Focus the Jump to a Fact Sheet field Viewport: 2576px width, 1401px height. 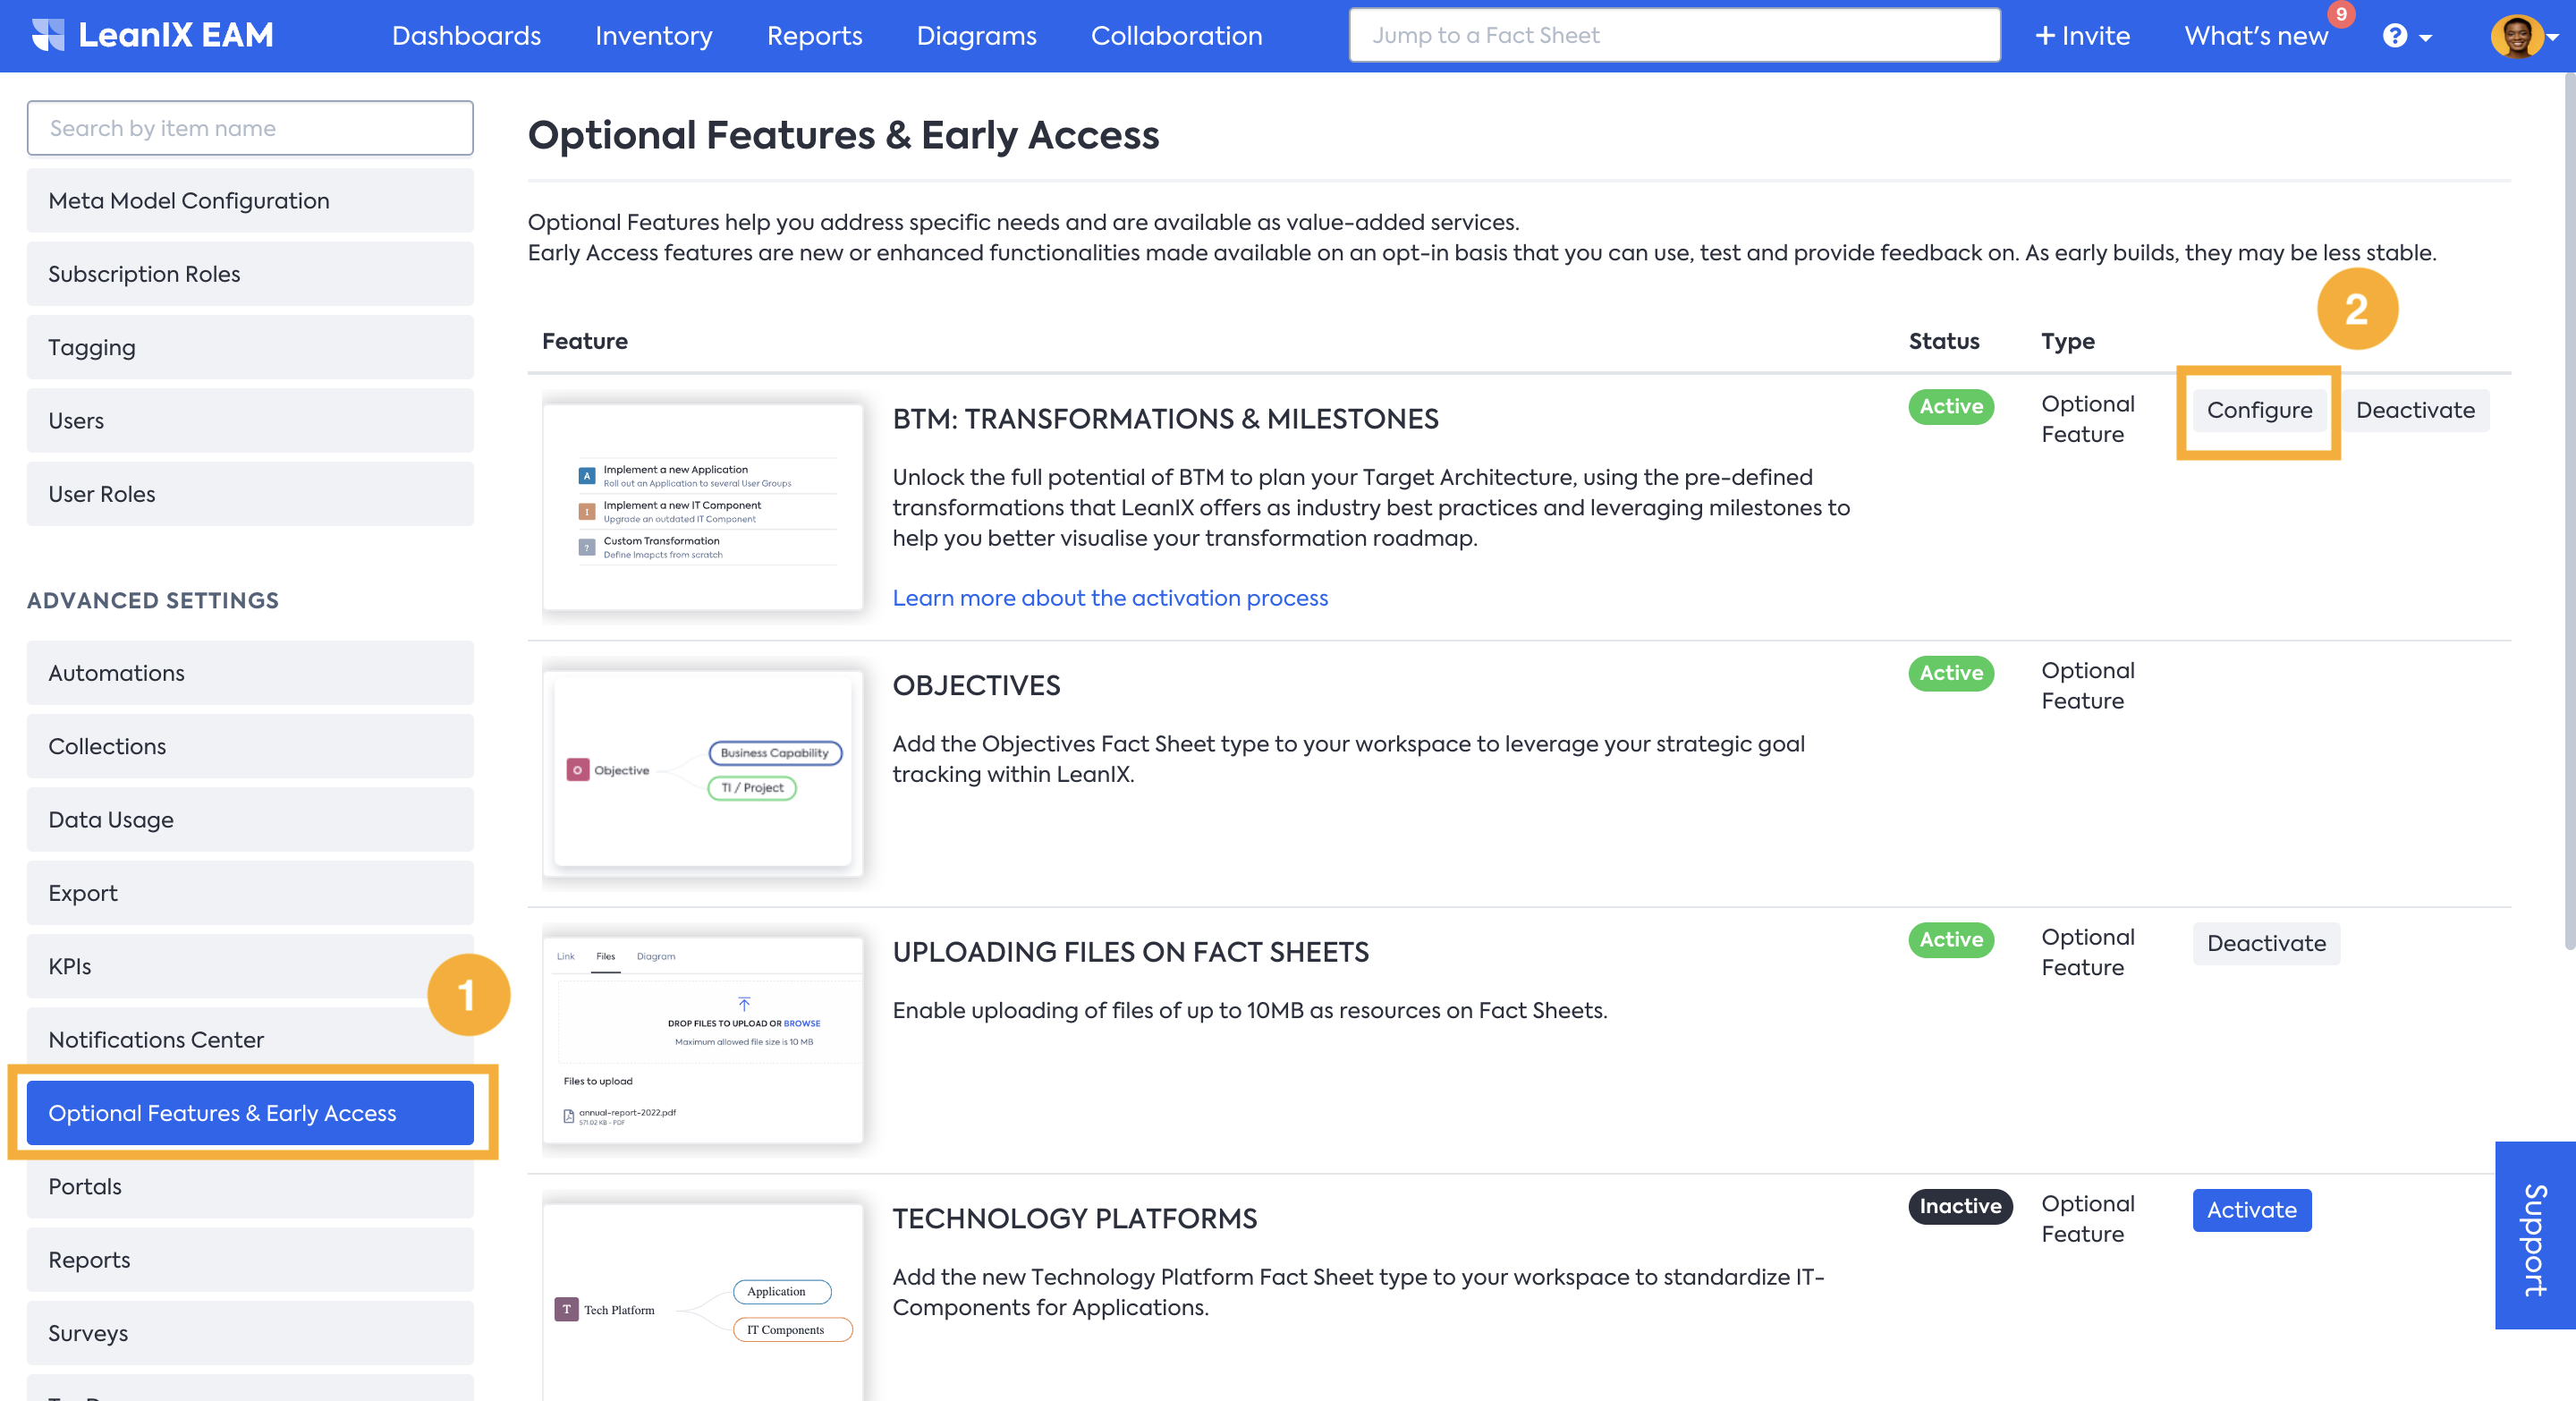pyautogui.click(x=1674, y=36)
